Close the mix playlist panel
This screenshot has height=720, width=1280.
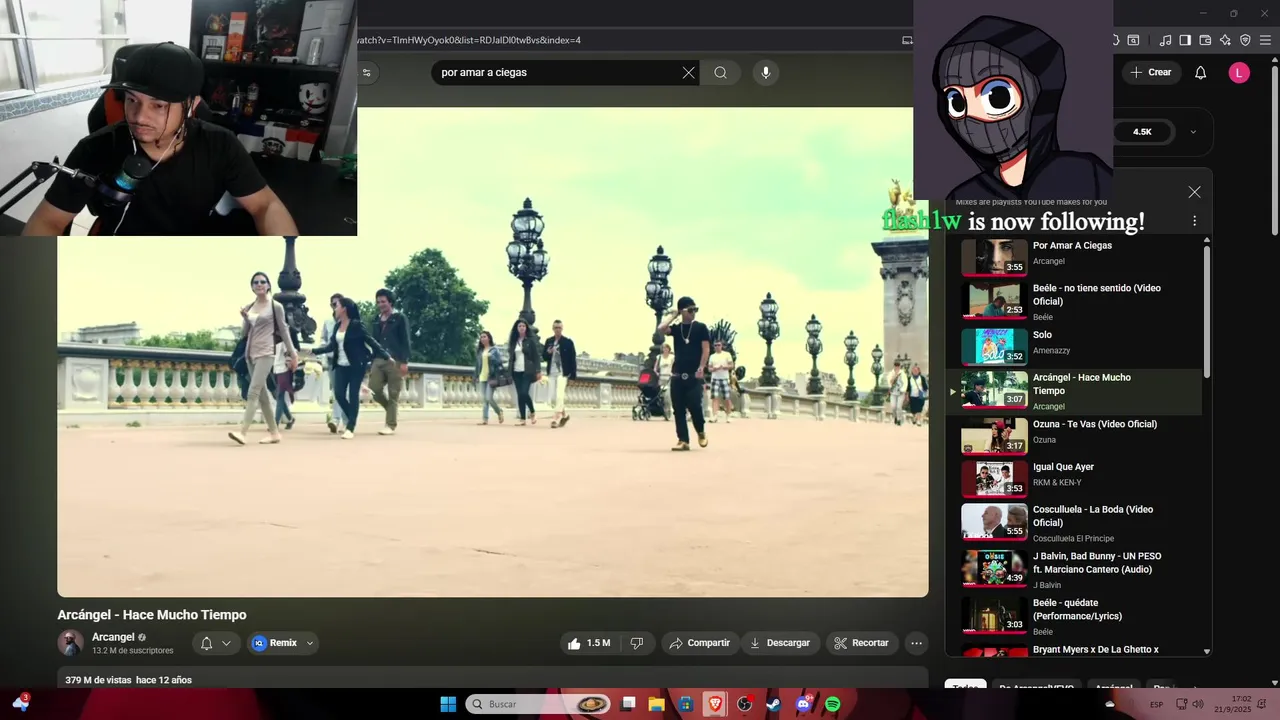tap(1194, 192)
